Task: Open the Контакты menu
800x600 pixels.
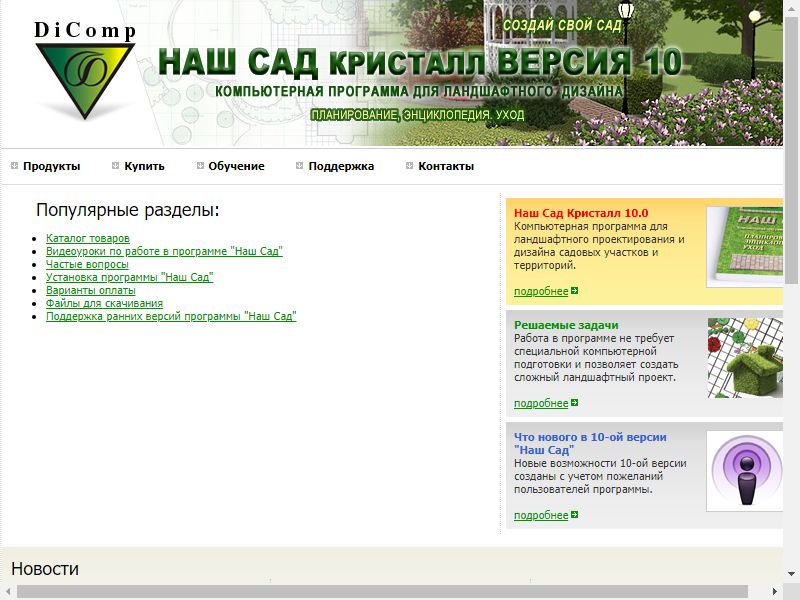Action: tap(446, 166)
